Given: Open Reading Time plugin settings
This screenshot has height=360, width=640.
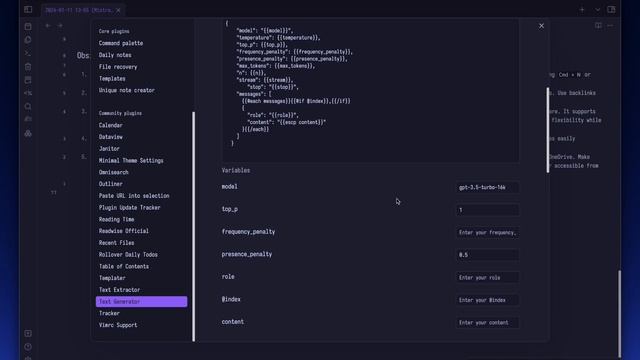Looking at the screenshot, I should click(116, 220).
